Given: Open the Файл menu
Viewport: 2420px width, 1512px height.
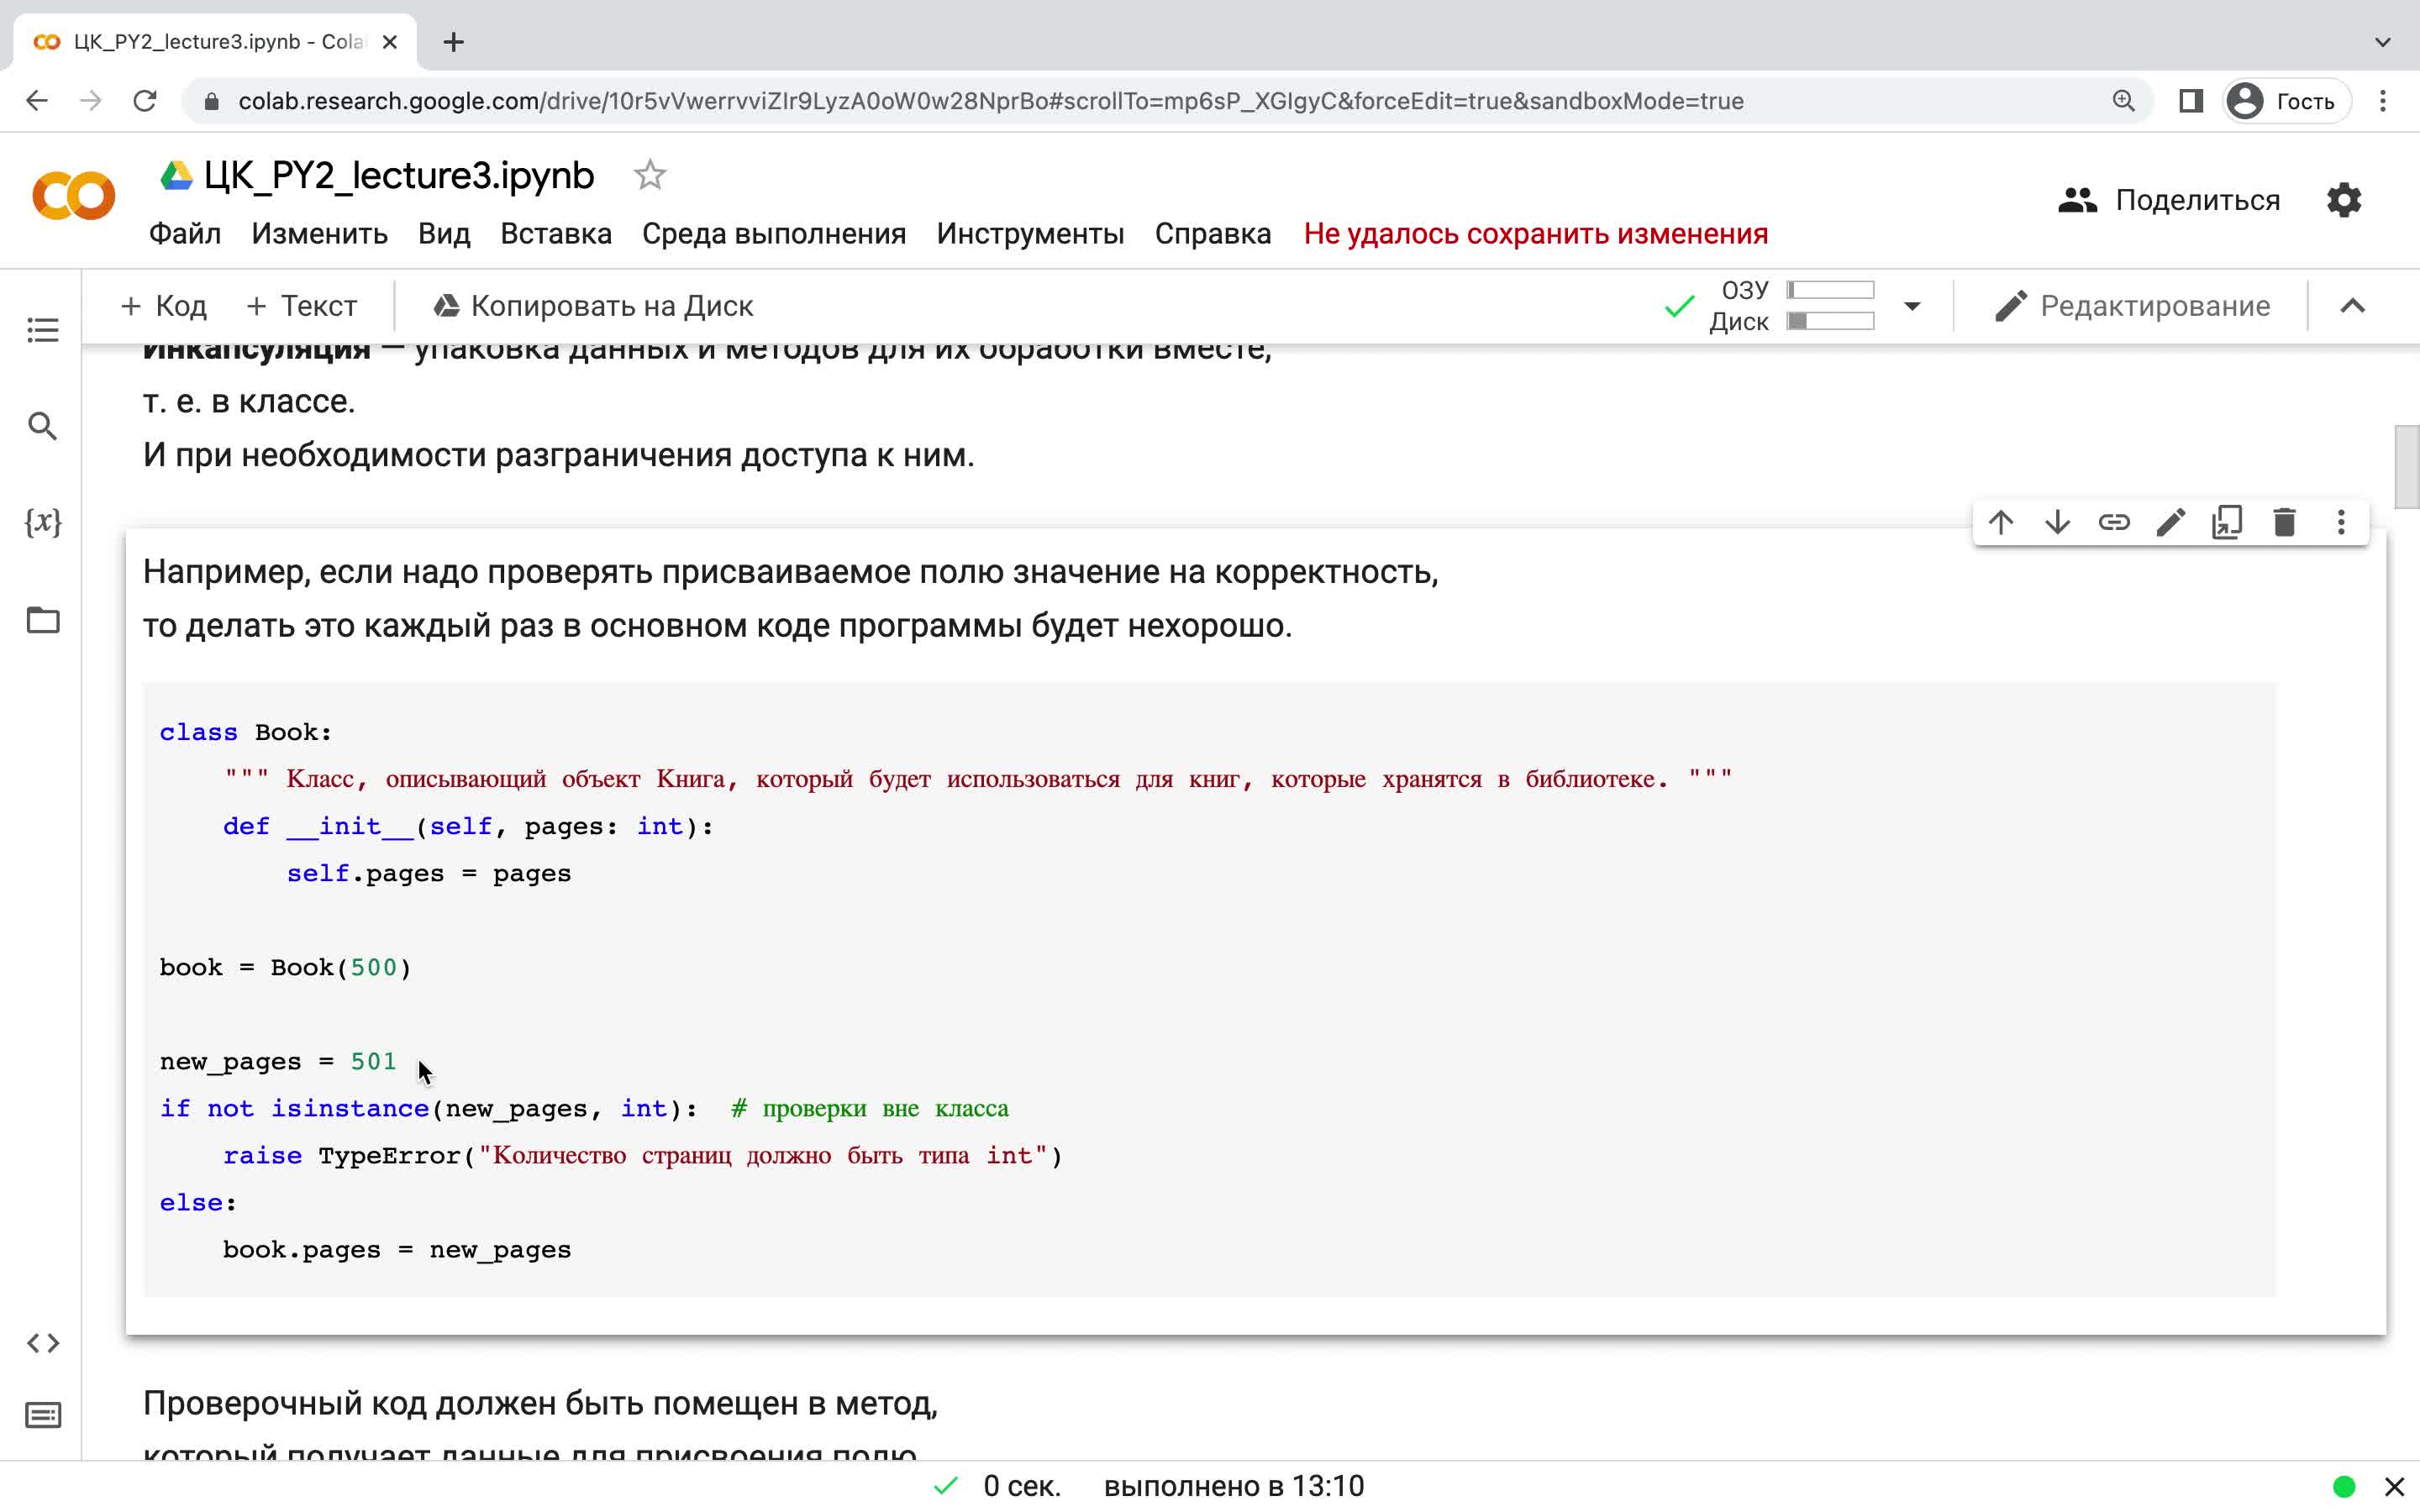Looking at the screenshot, I should (185, 234).
